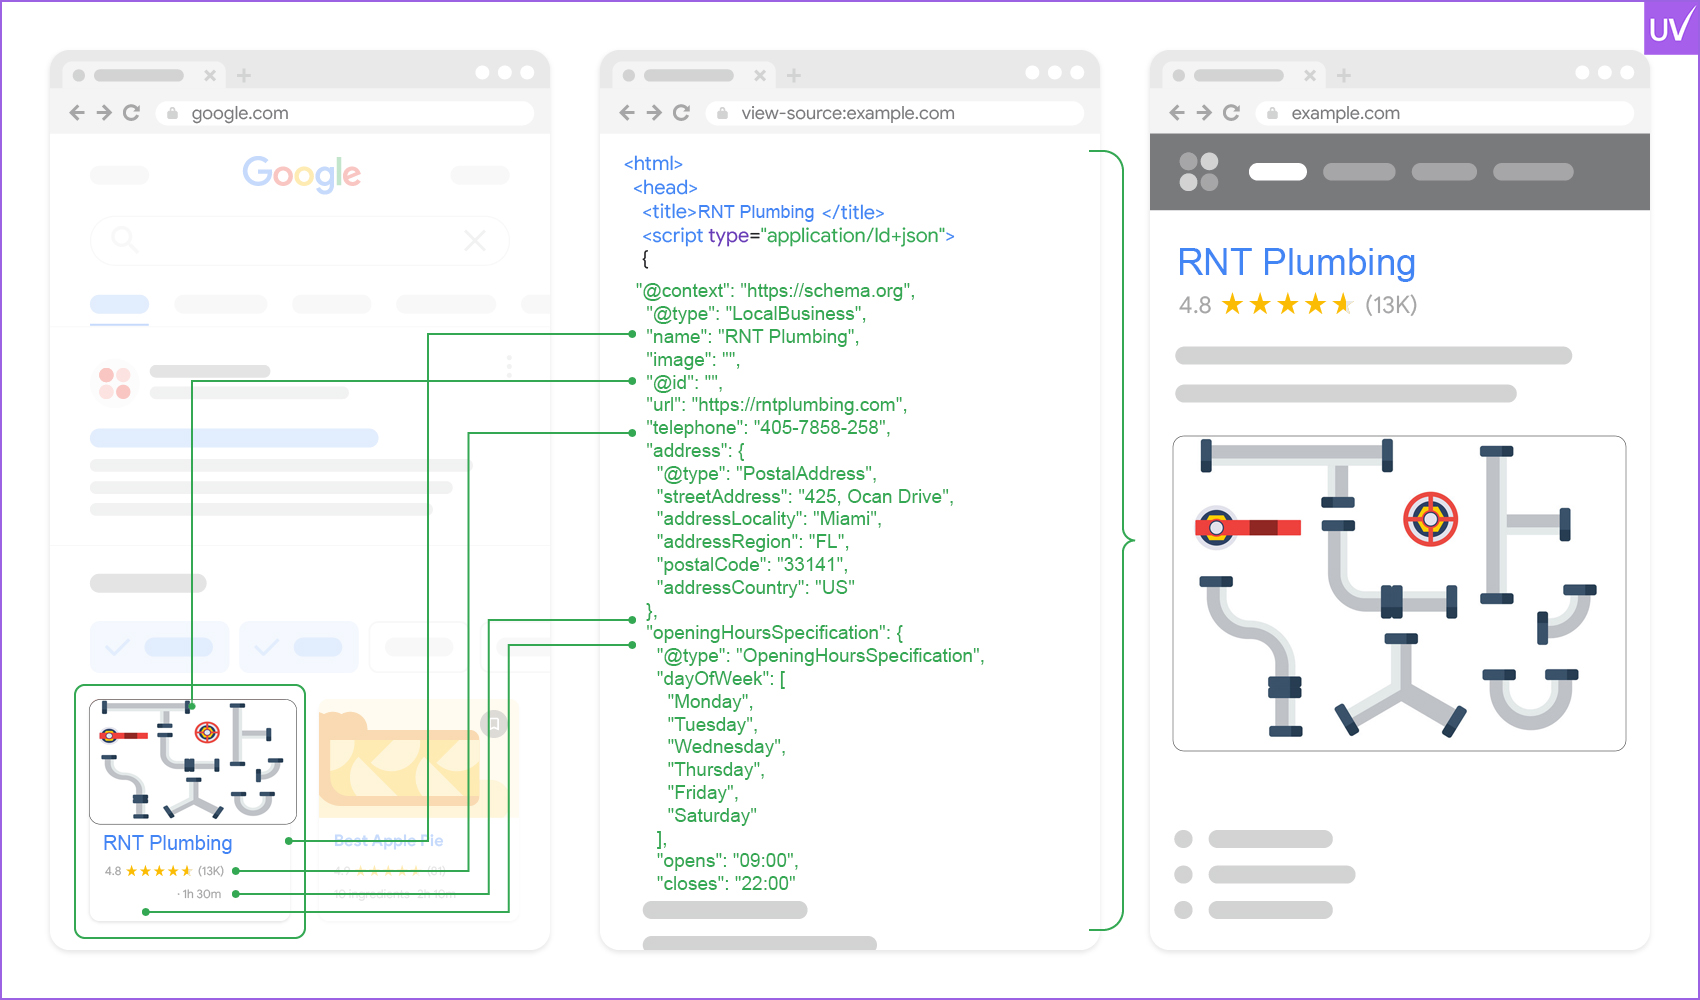
Task: Toggle the first checkmark filter chip
Action: tap(160, 647)
